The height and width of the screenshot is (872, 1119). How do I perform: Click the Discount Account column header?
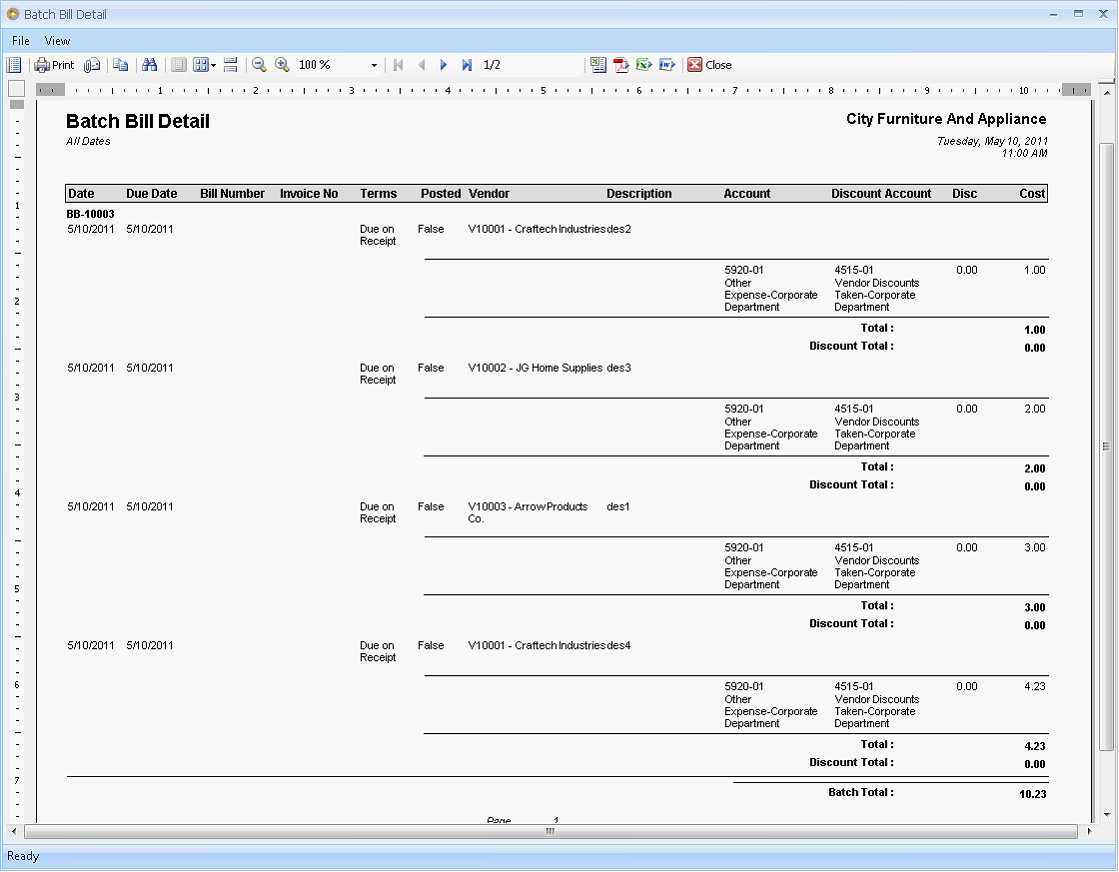pyautogui.click(x=881, y=193)
